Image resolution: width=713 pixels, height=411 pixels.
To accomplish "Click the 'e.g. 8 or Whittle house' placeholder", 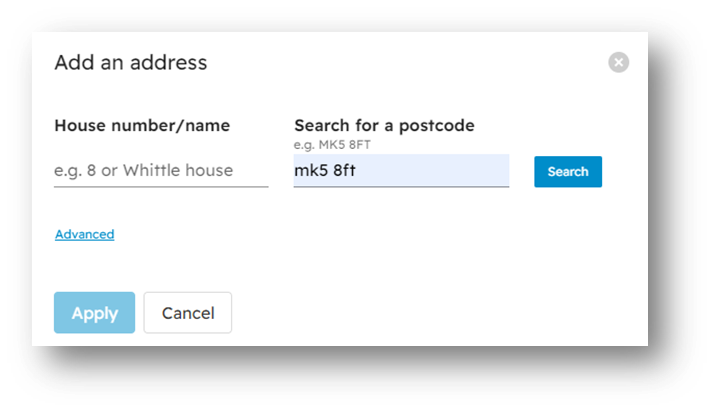I will click(143, 170).
